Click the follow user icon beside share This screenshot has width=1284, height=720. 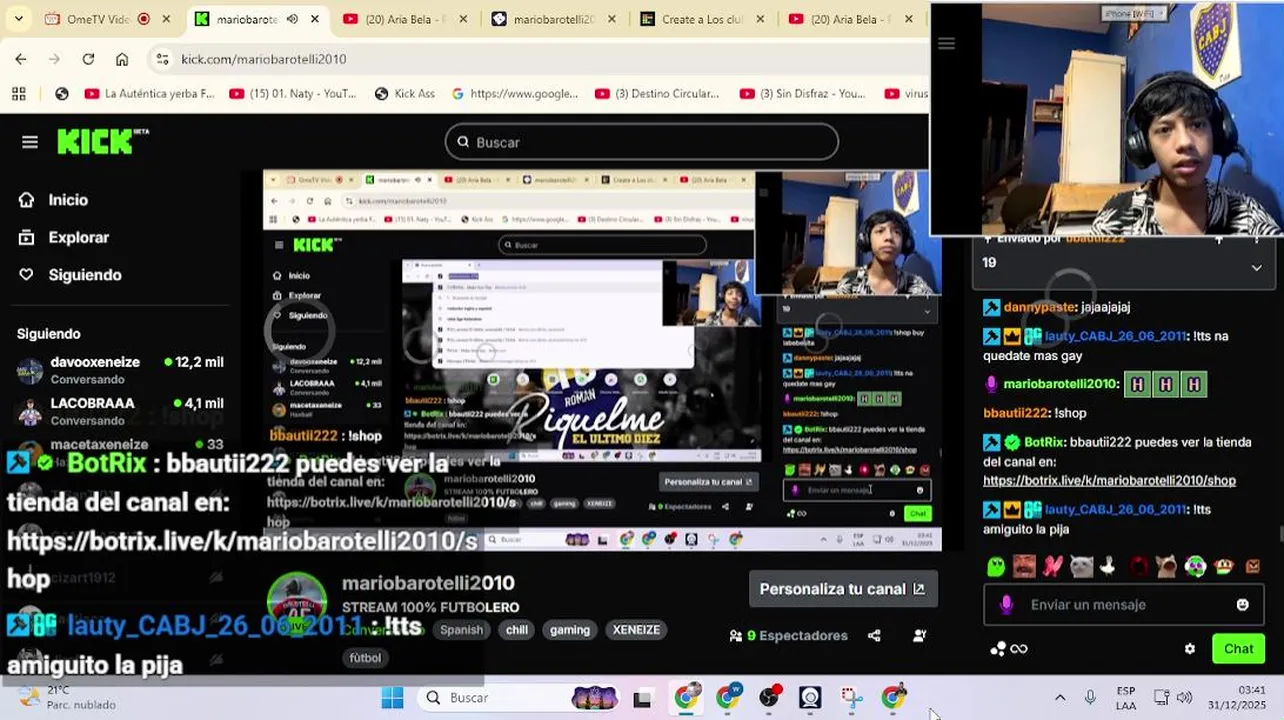[x=919, y=636]
